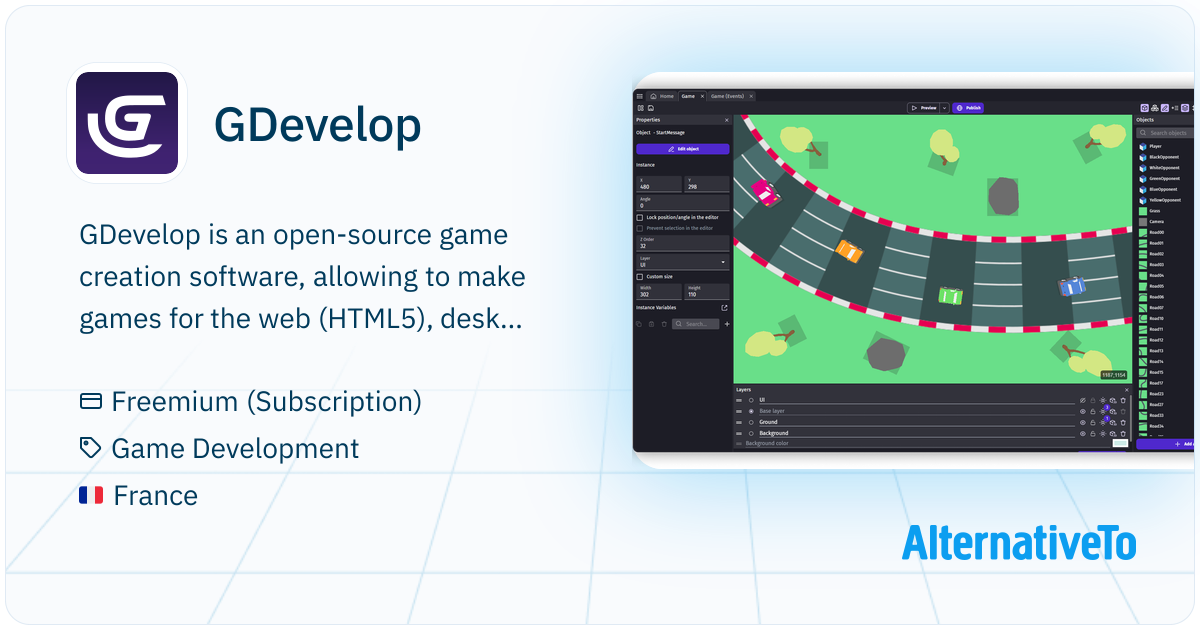Click the GDevelop logo on the card
Image resolution: width=1200 pixels, height=630 pixels.
tap(127, 123)
